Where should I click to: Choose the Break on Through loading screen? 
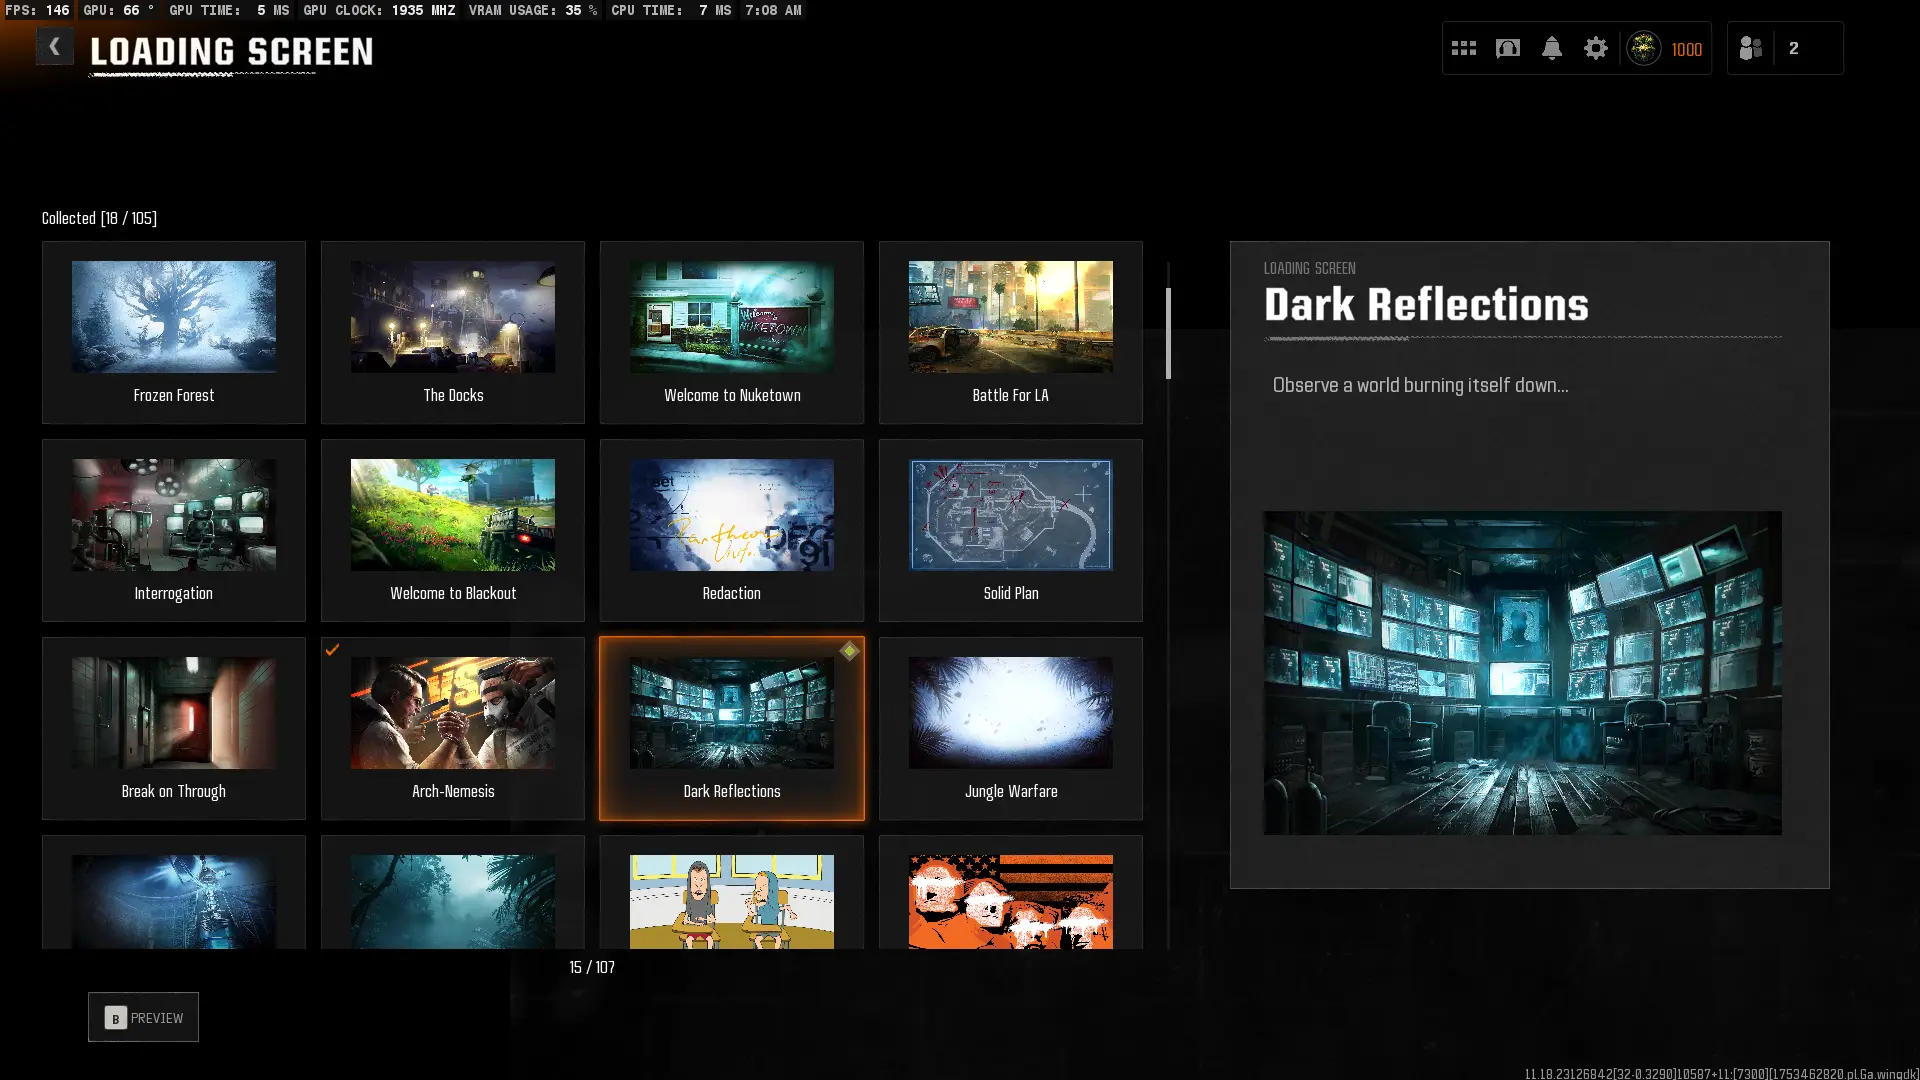[174, 728]
